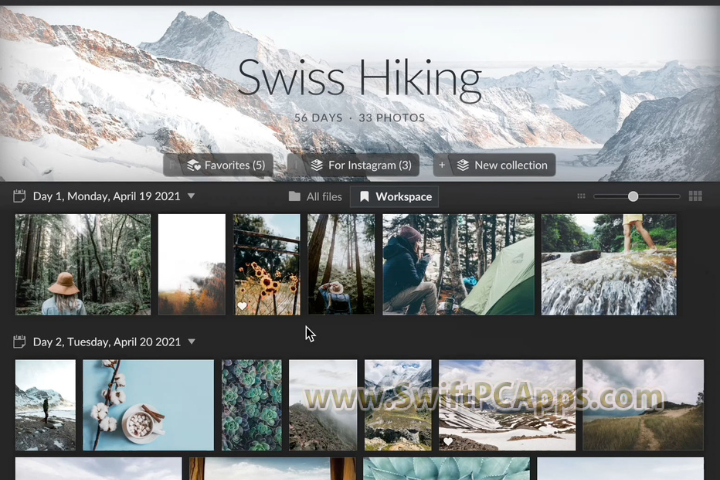Switch to the Workspace tab
The image size is (720, 480).
click(x=395, y=197)
